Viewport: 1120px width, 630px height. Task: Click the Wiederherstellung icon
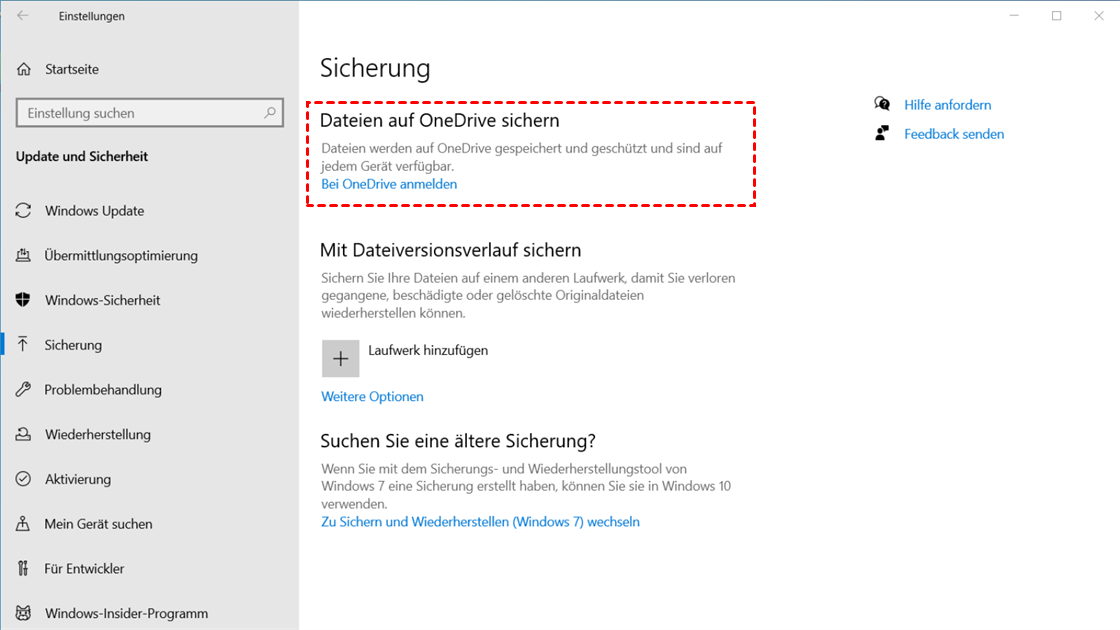pyautogui.click(x=24, y=434)
